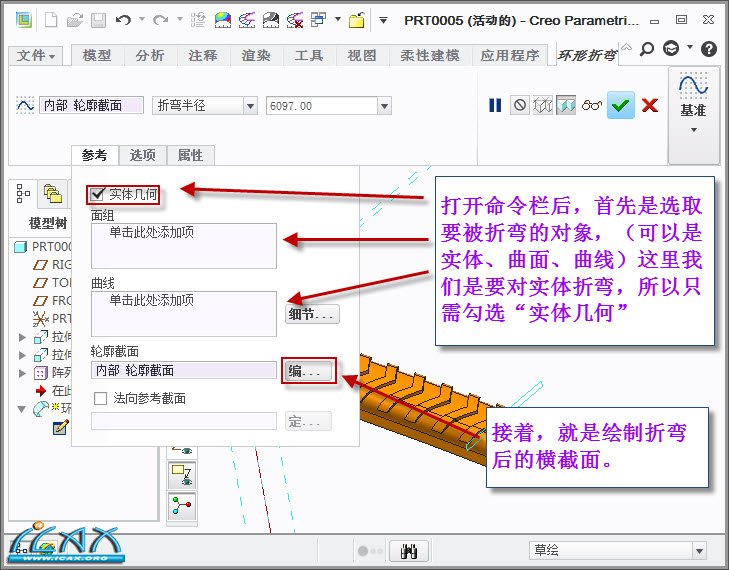Toggle the attached preview icon
The width and height of the screenshot is (729, 570).
pos(565,105)
